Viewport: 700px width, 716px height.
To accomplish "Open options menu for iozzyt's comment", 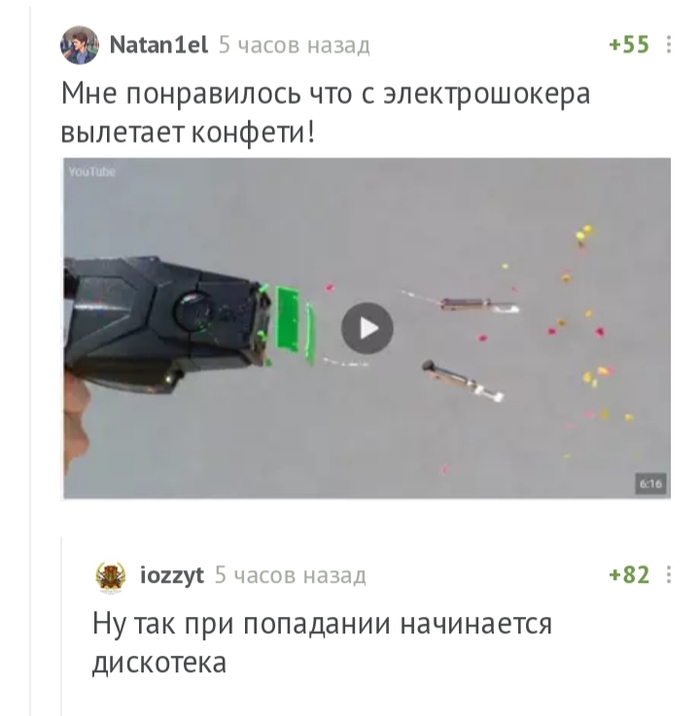I will click(668, 574).
